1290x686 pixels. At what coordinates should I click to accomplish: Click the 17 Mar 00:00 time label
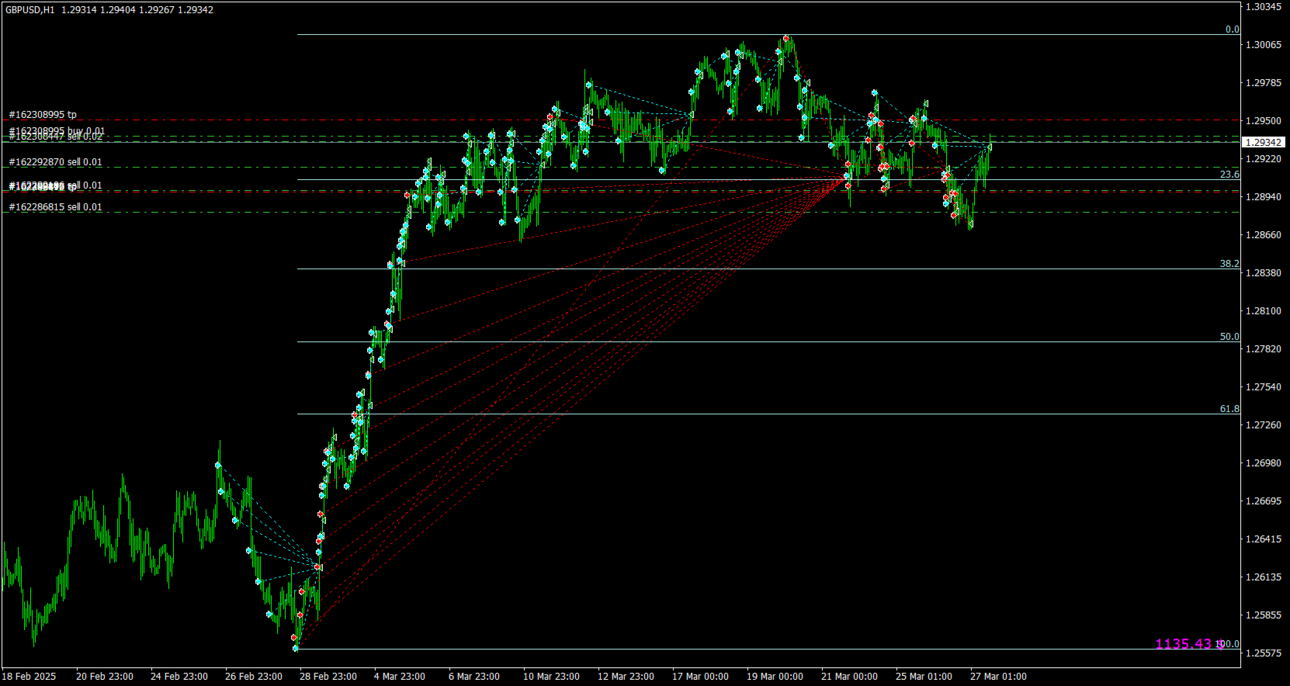point(701,677)
